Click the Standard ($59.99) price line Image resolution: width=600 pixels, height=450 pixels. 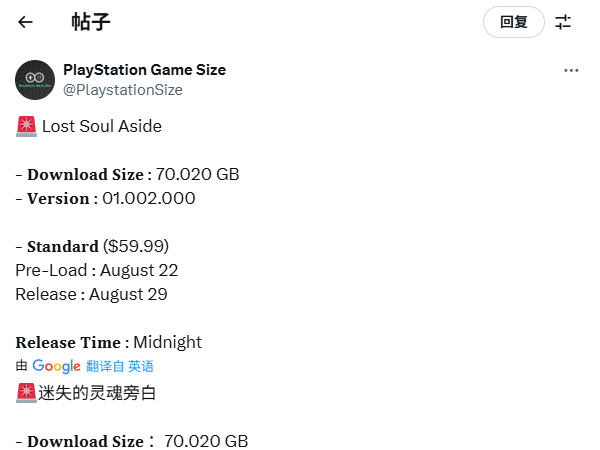pyautogui.click(x=92, y=246)
